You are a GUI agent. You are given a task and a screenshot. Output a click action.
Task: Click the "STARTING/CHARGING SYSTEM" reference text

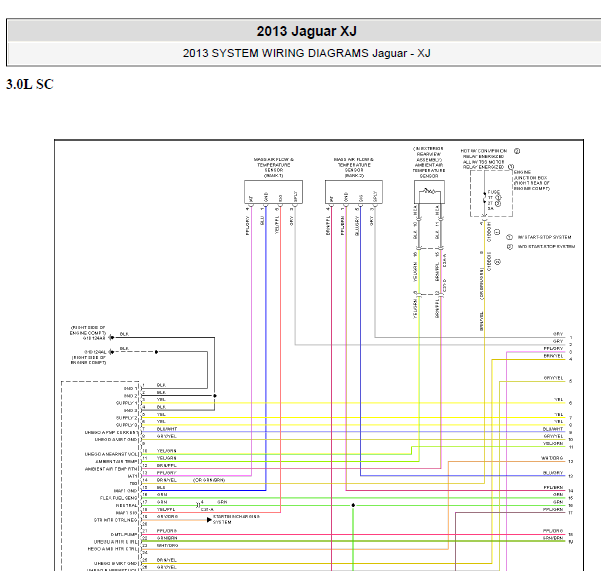coord(236,519)
